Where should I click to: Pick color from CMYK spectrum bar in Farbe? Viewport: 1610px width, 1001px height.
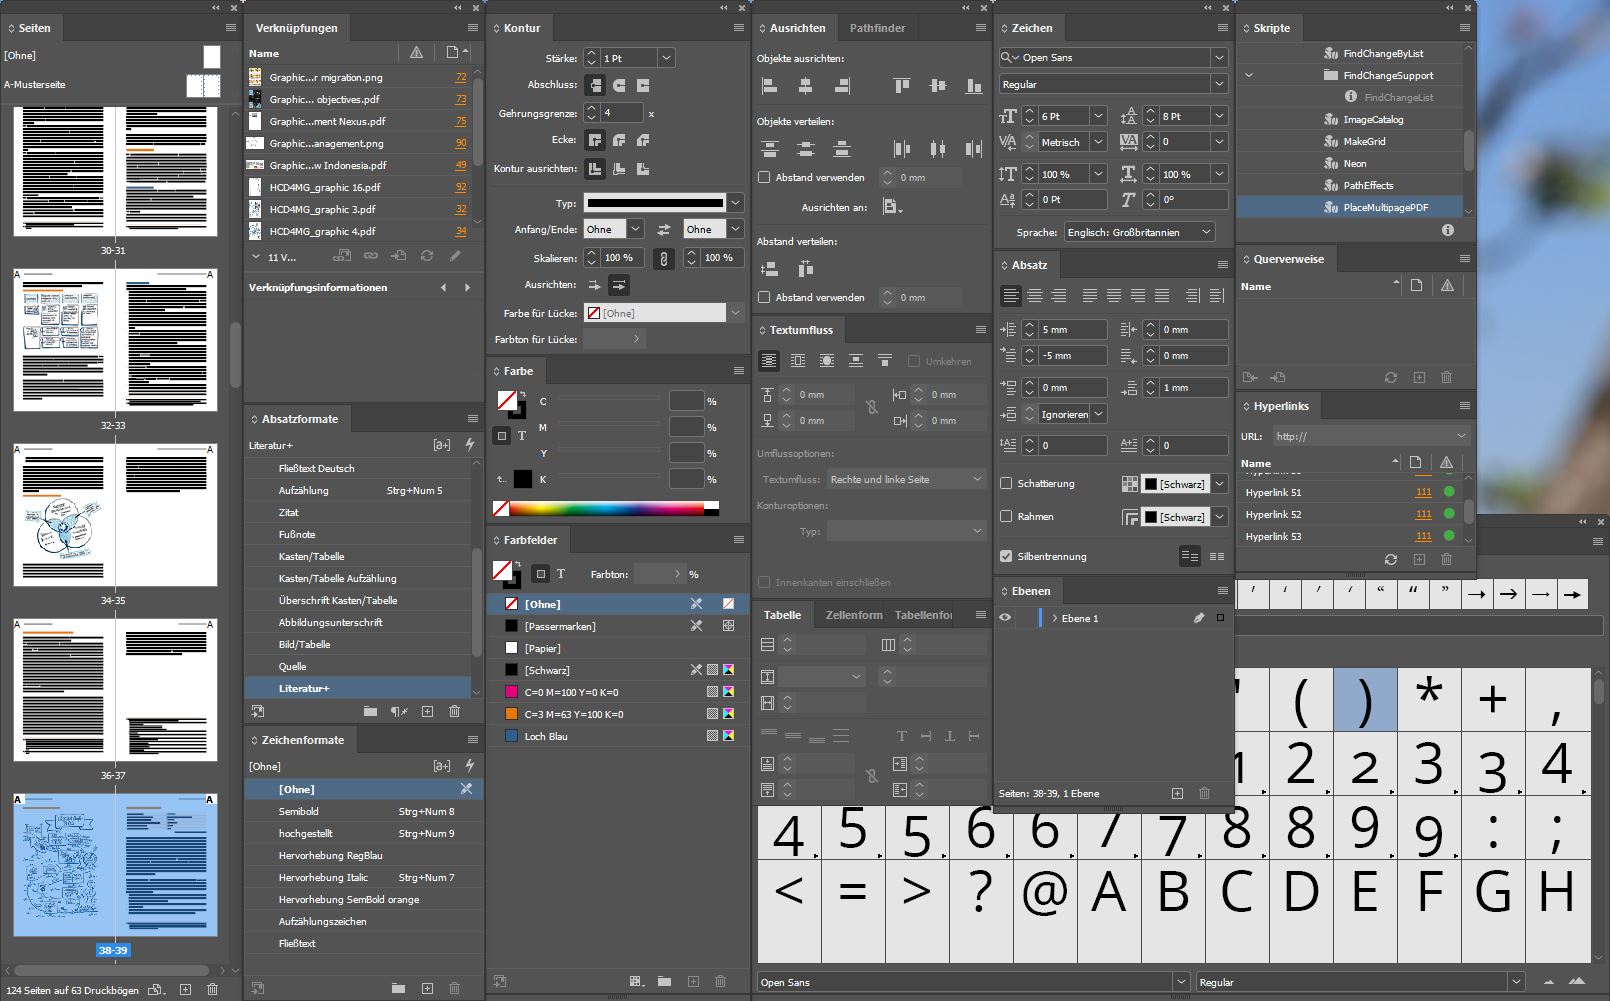[x=606, y=508]
